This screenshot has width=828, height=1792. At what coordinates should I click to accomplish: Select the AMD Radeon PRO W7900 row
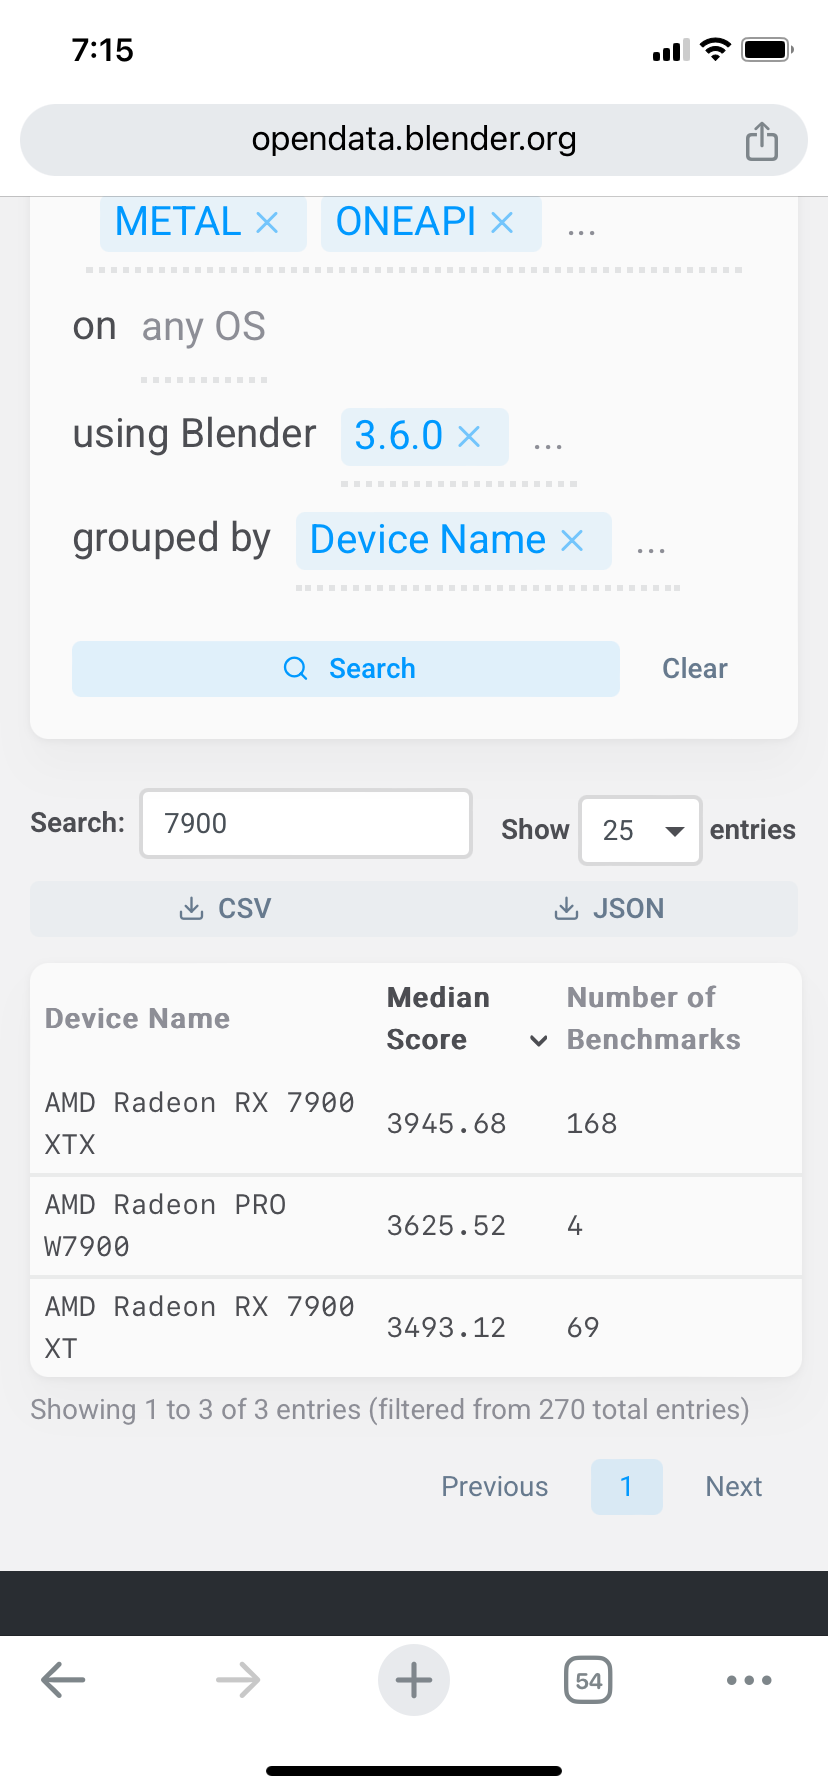tap(416, 1226)
